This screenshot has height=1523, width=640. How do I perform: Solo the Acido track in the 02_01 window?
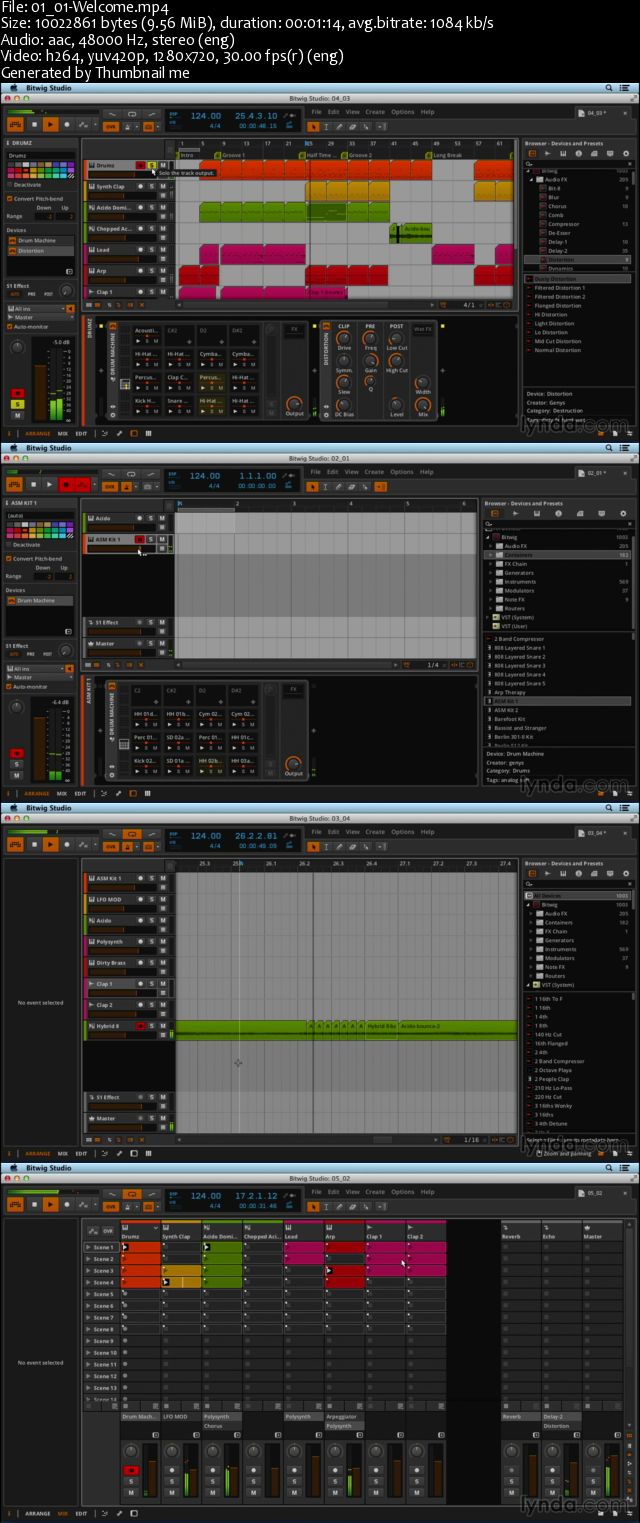pyautogui.click(x=151, y=518)
